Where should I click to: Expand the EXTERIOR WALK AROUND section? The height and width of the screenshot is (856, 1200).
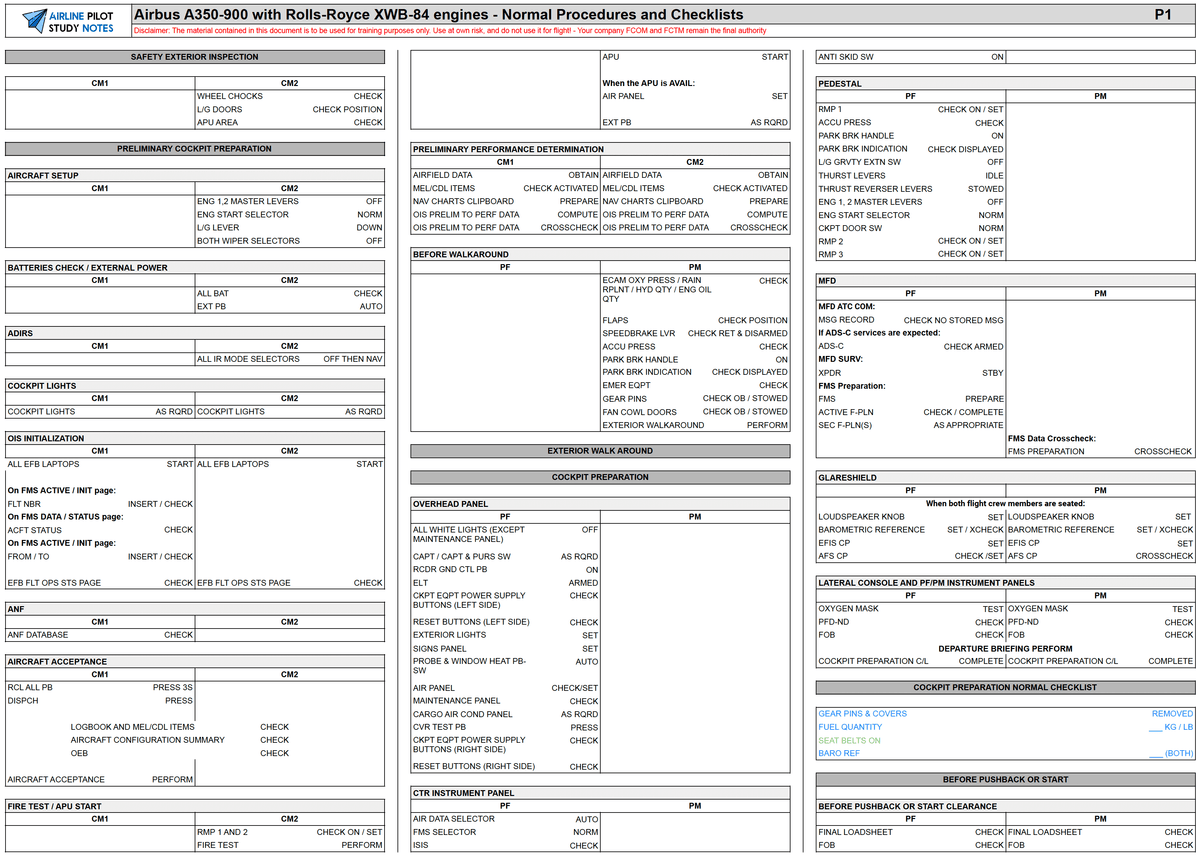[598, 450]
